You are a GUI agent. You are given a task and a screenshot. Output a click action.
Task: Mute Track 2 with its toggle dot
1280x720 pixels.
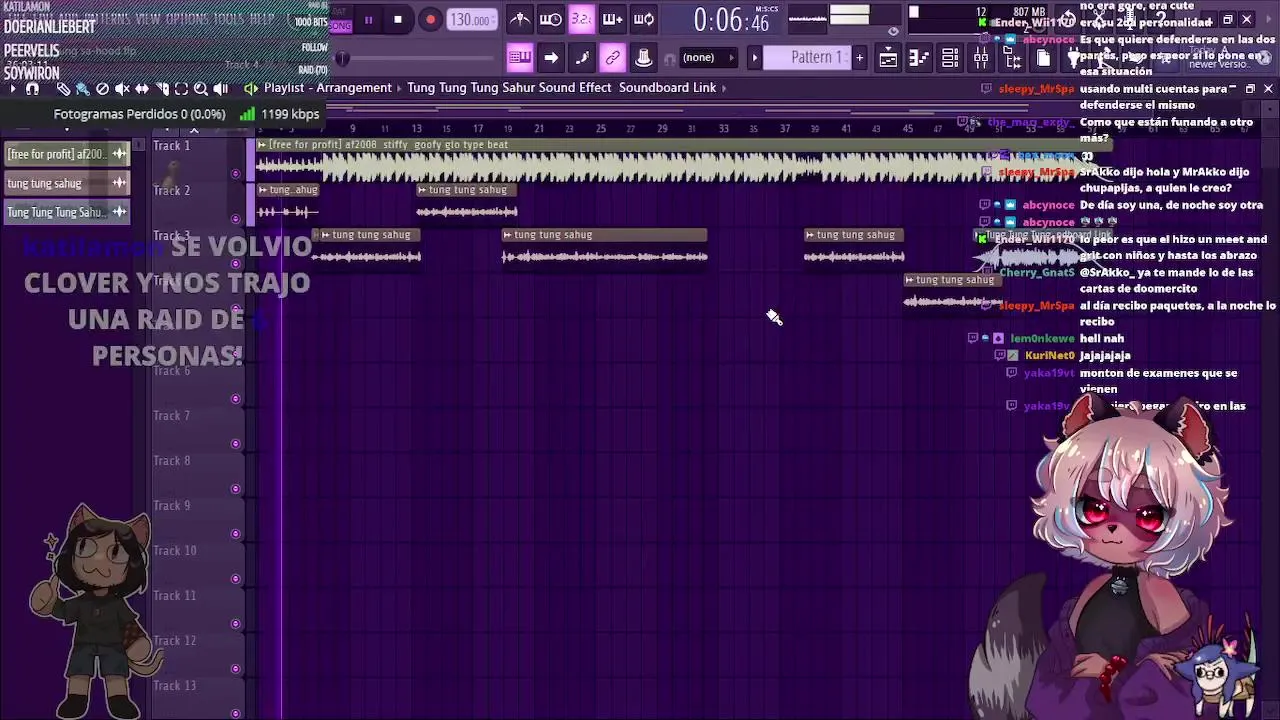pos(236,218)
